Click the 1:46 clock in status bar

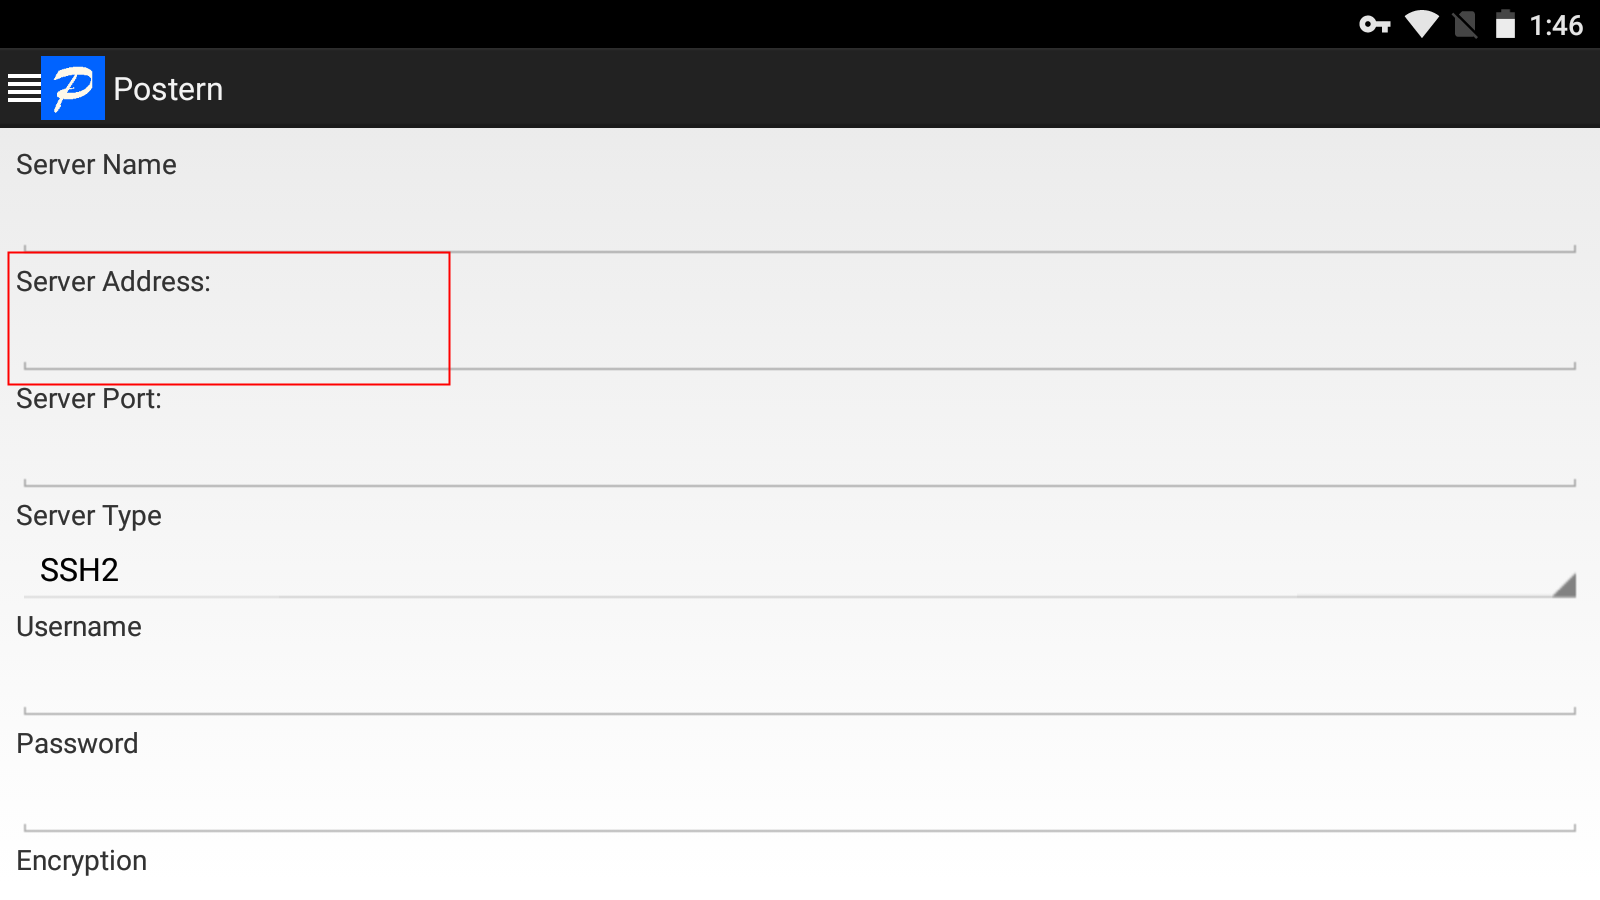point(1556,25)
